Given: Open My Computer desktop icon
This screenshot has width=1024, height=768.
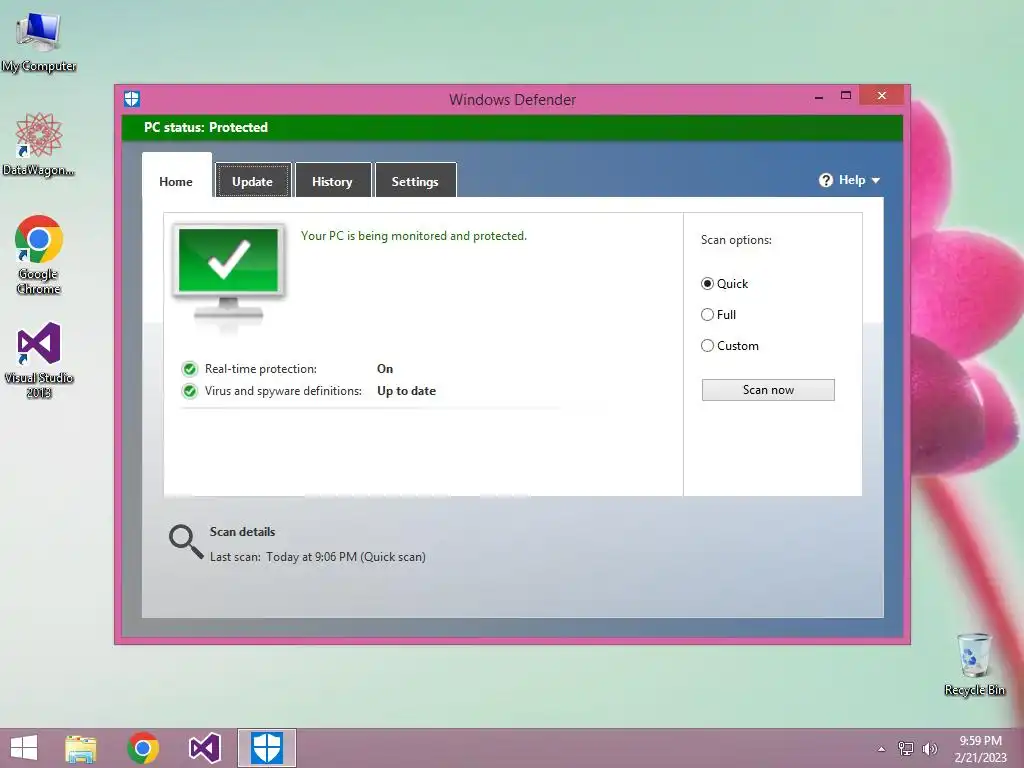Looking at the screenshot, I should click(x=39, y=42).
